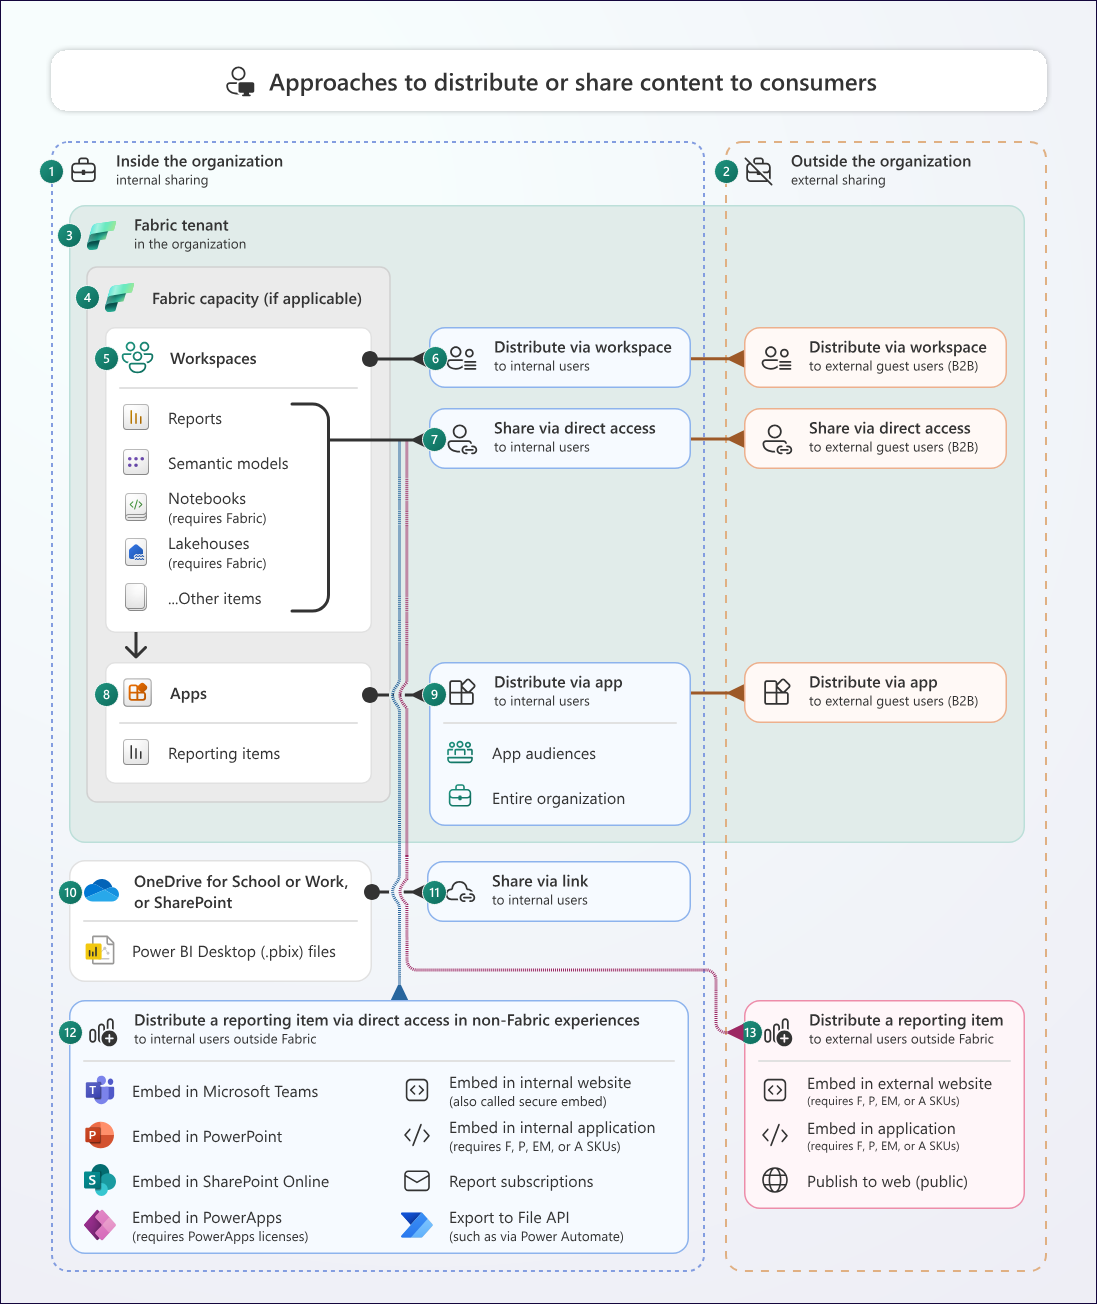
Task: Click the title 'Approaches to distribute or share content to consumers'
Action: [x=573, y=82]
